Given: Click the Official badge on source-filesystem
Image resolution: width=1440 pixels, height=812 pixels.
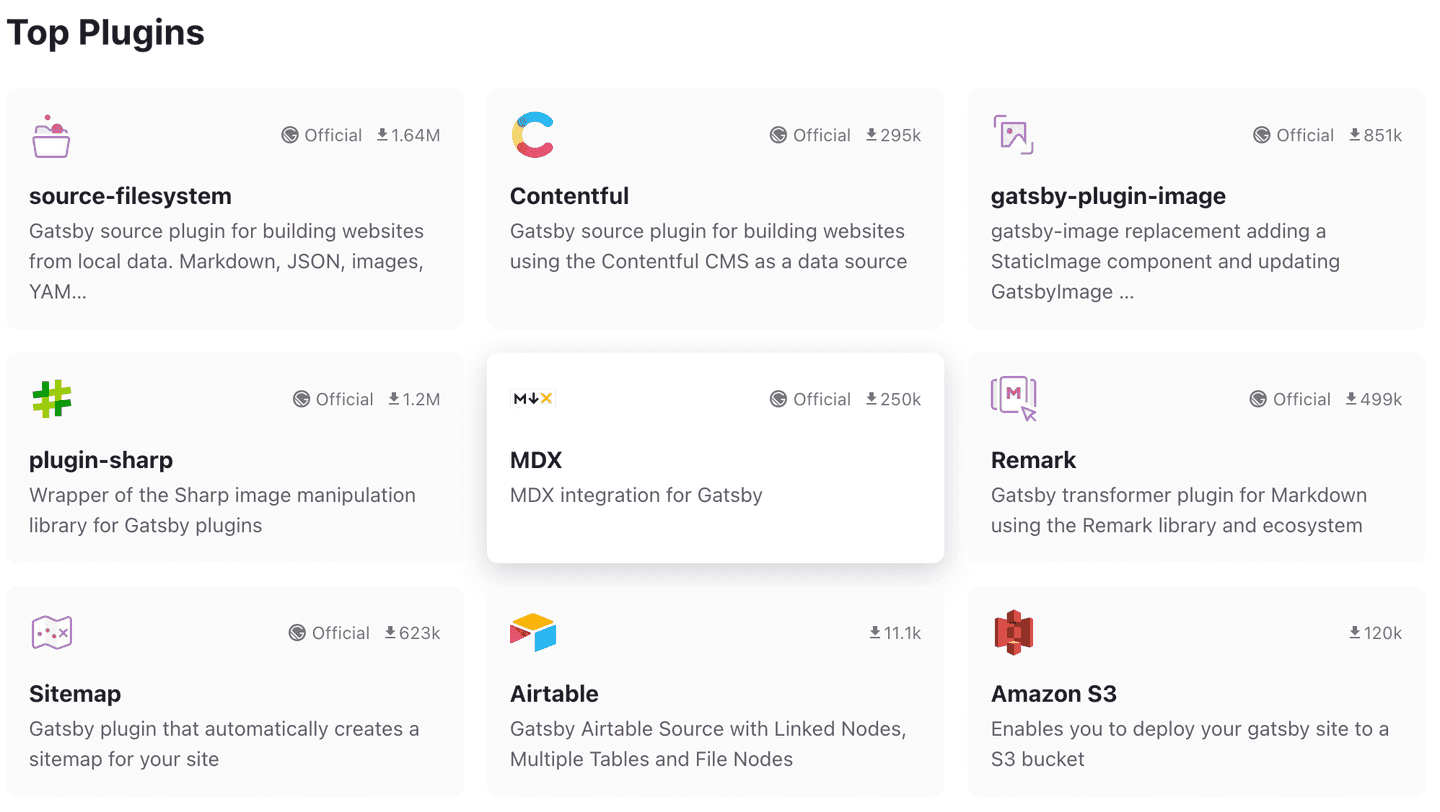Looking at the screenshot, I should click(x=322, y=135).
